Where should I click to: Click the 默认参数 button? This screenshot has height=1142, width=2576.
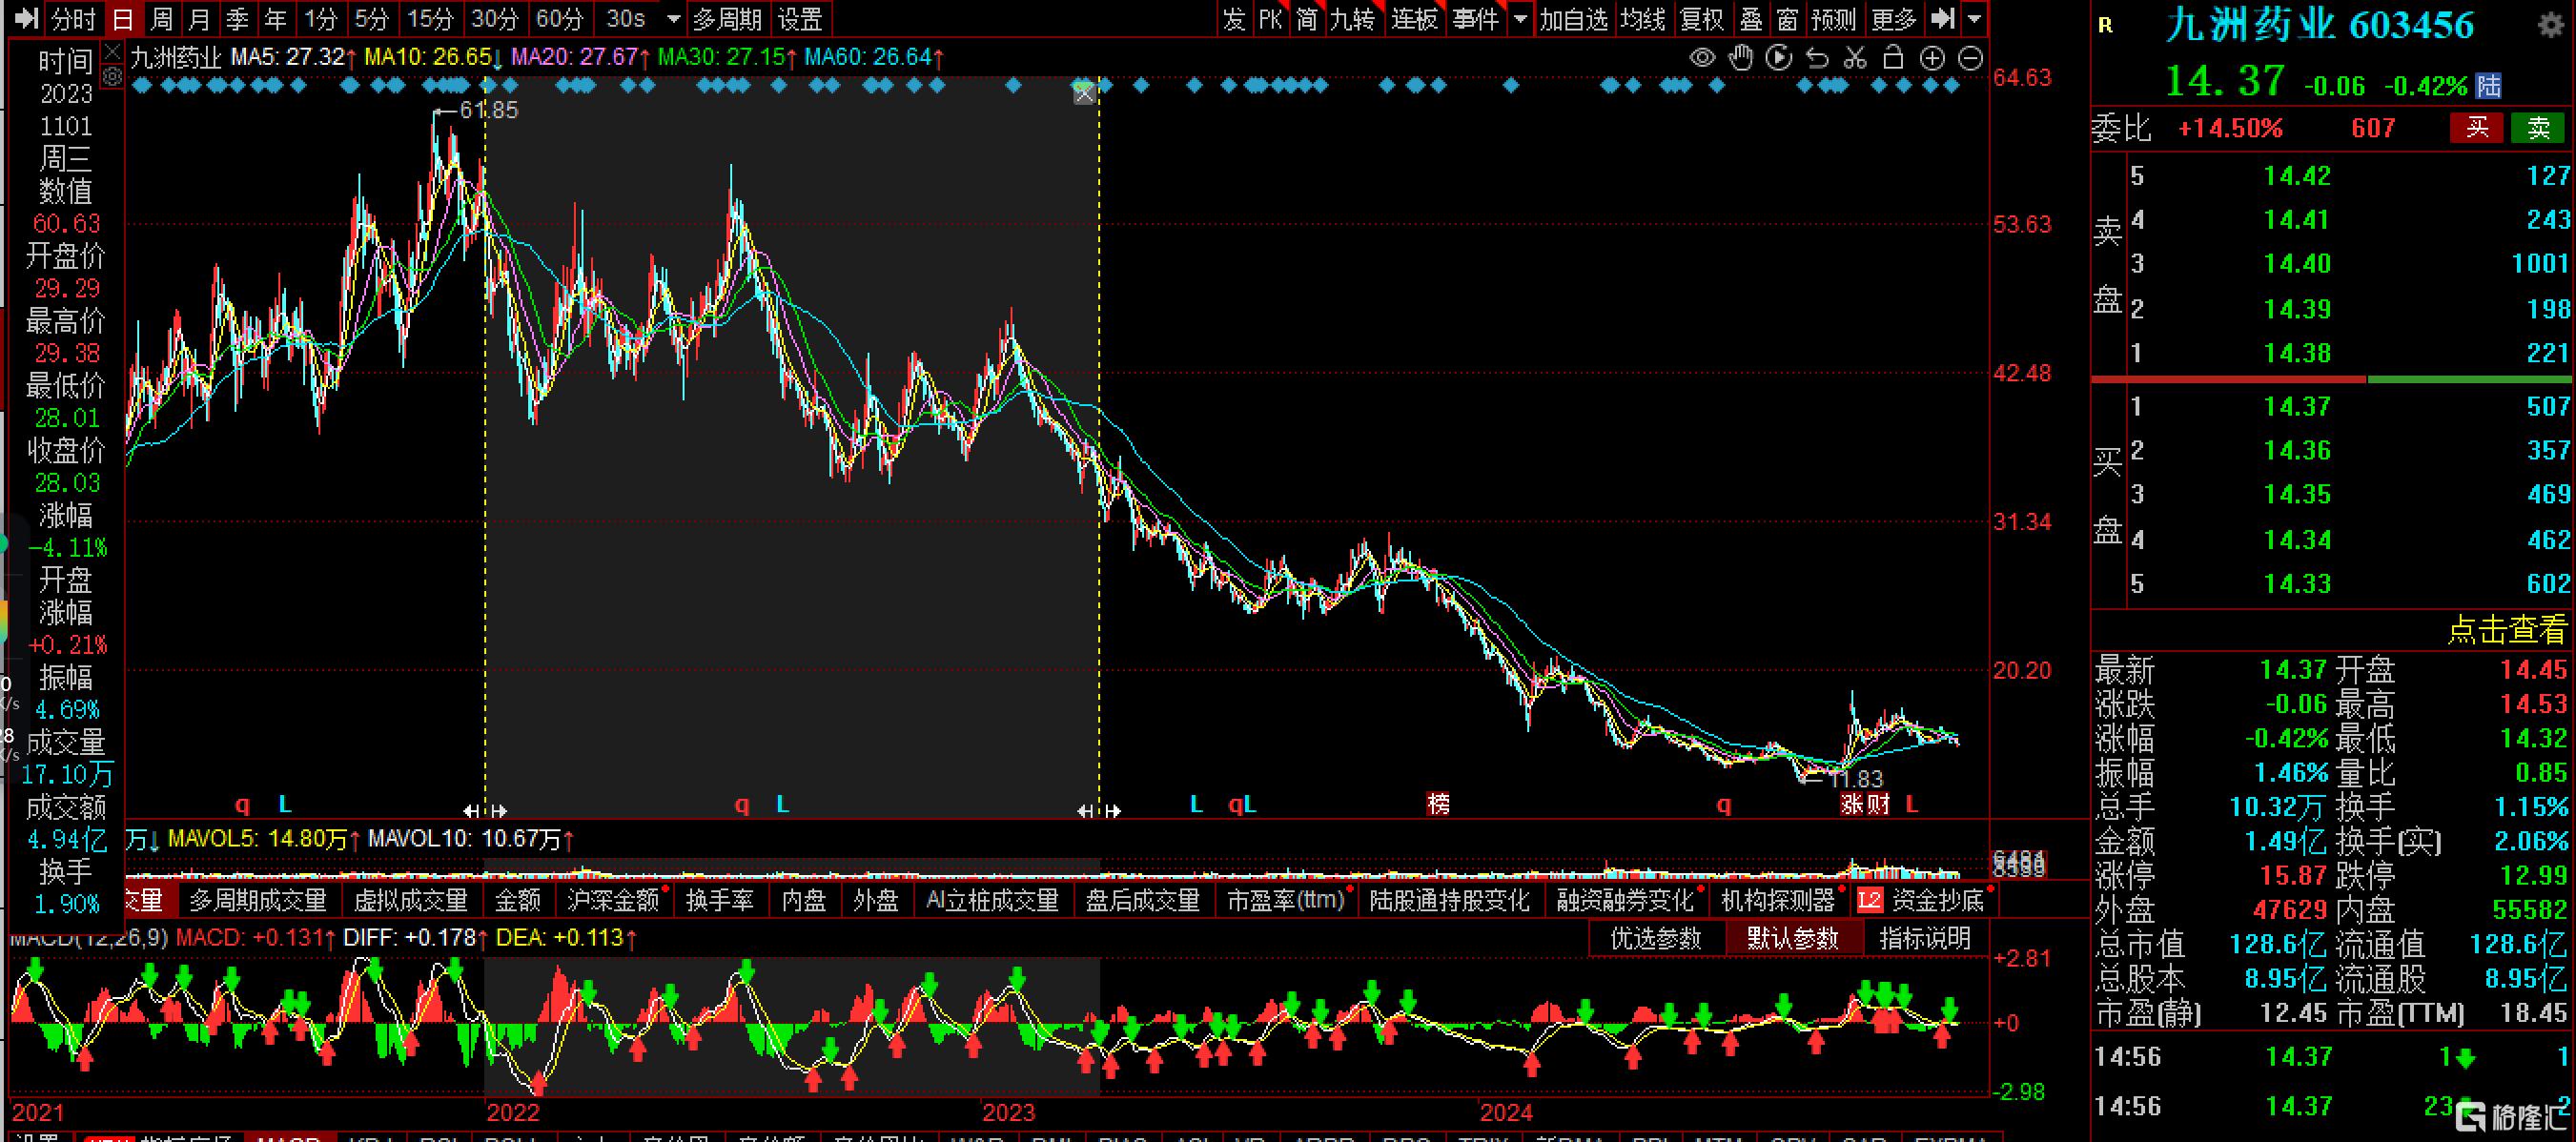[x=1793, y=939]
